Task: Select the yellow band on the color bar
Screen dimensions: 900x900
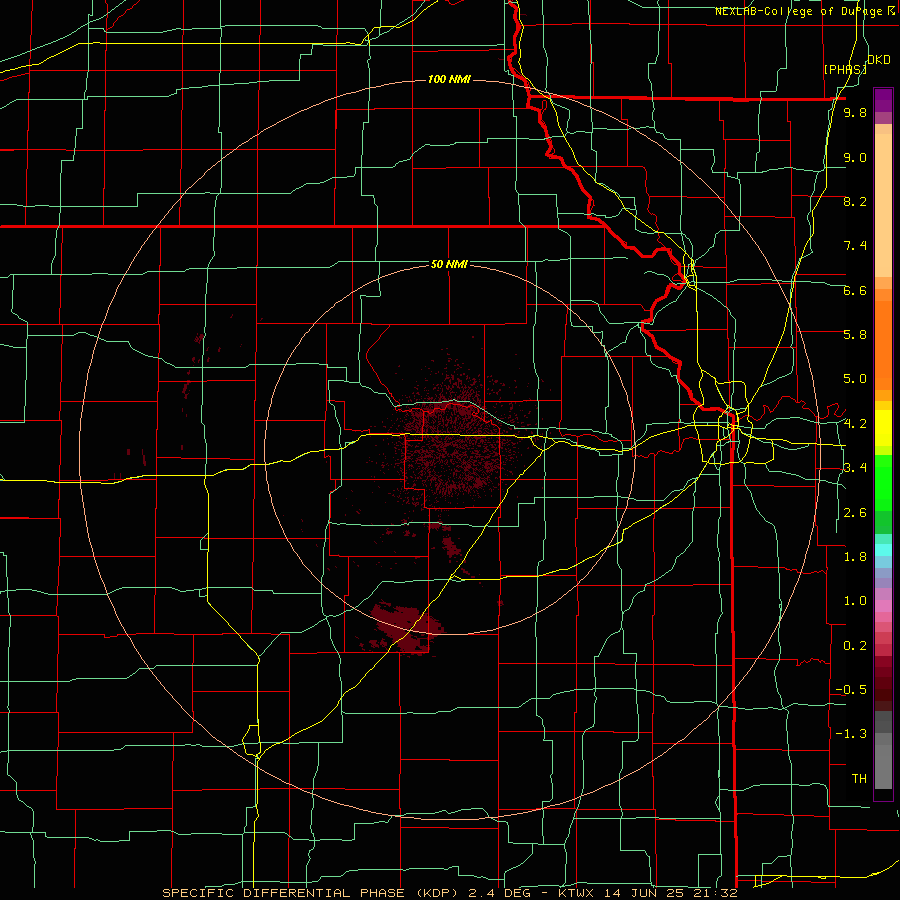Action: (883, 428)
